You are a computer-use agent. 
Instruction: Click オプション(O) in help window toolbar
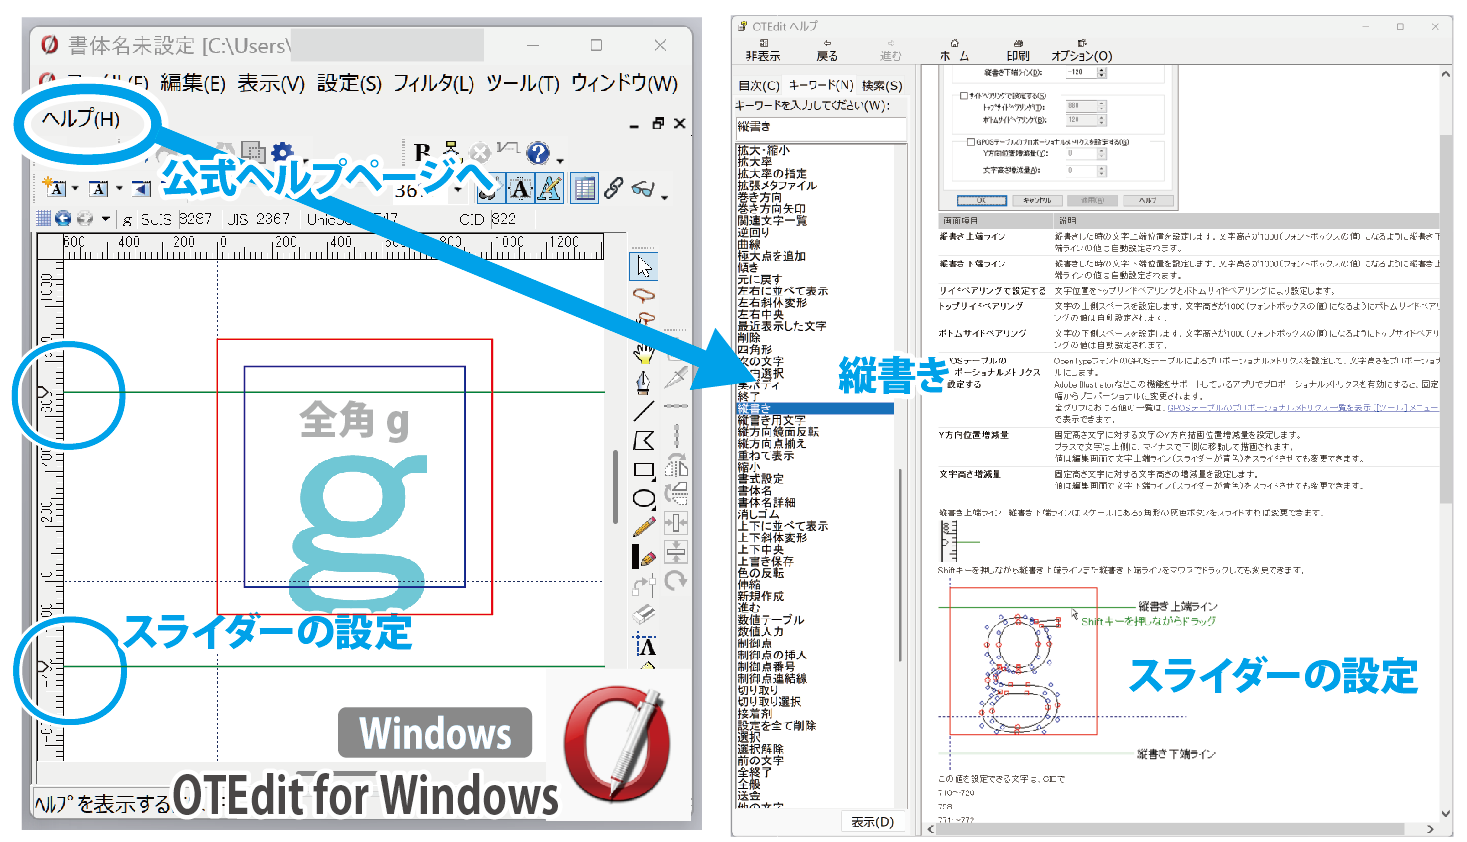tap(1081, 50)
